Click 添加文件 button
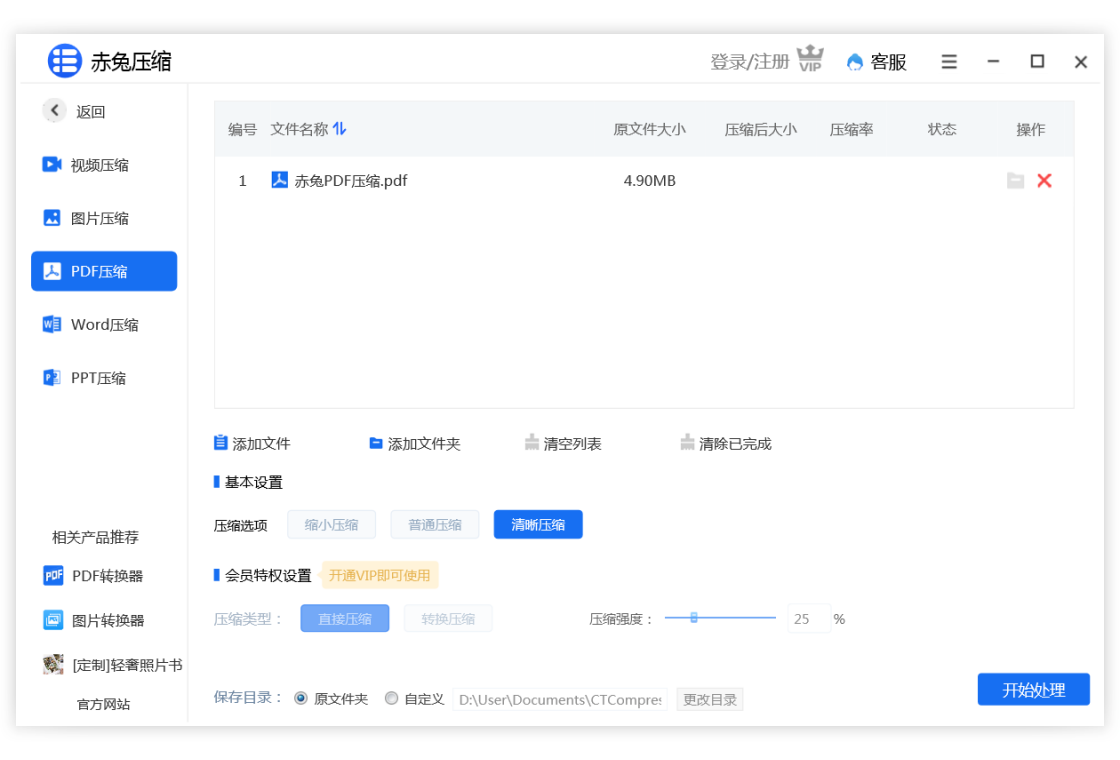The image size is (1120, 760). point(252,444)
